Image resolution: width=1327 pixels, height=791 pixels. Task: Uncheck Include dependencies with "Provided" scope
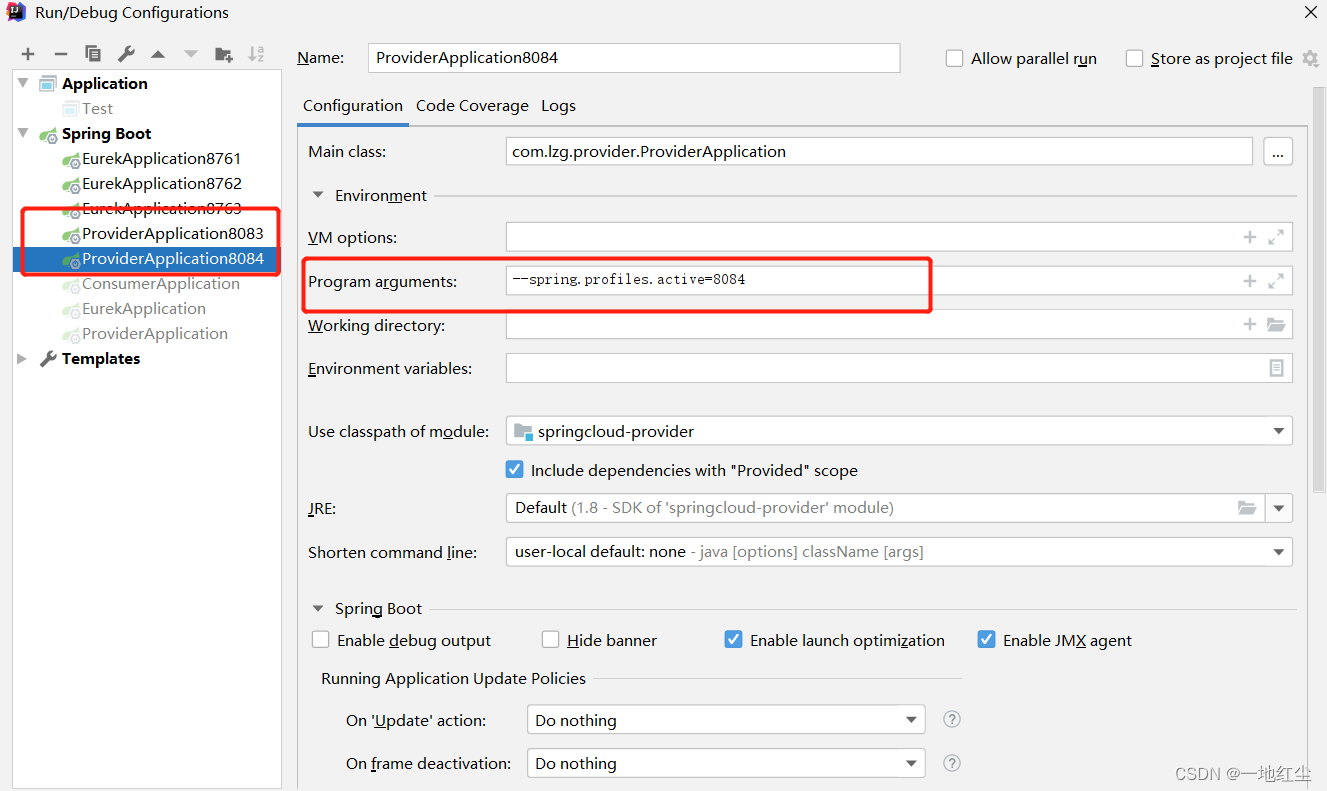tap(515, 470)
